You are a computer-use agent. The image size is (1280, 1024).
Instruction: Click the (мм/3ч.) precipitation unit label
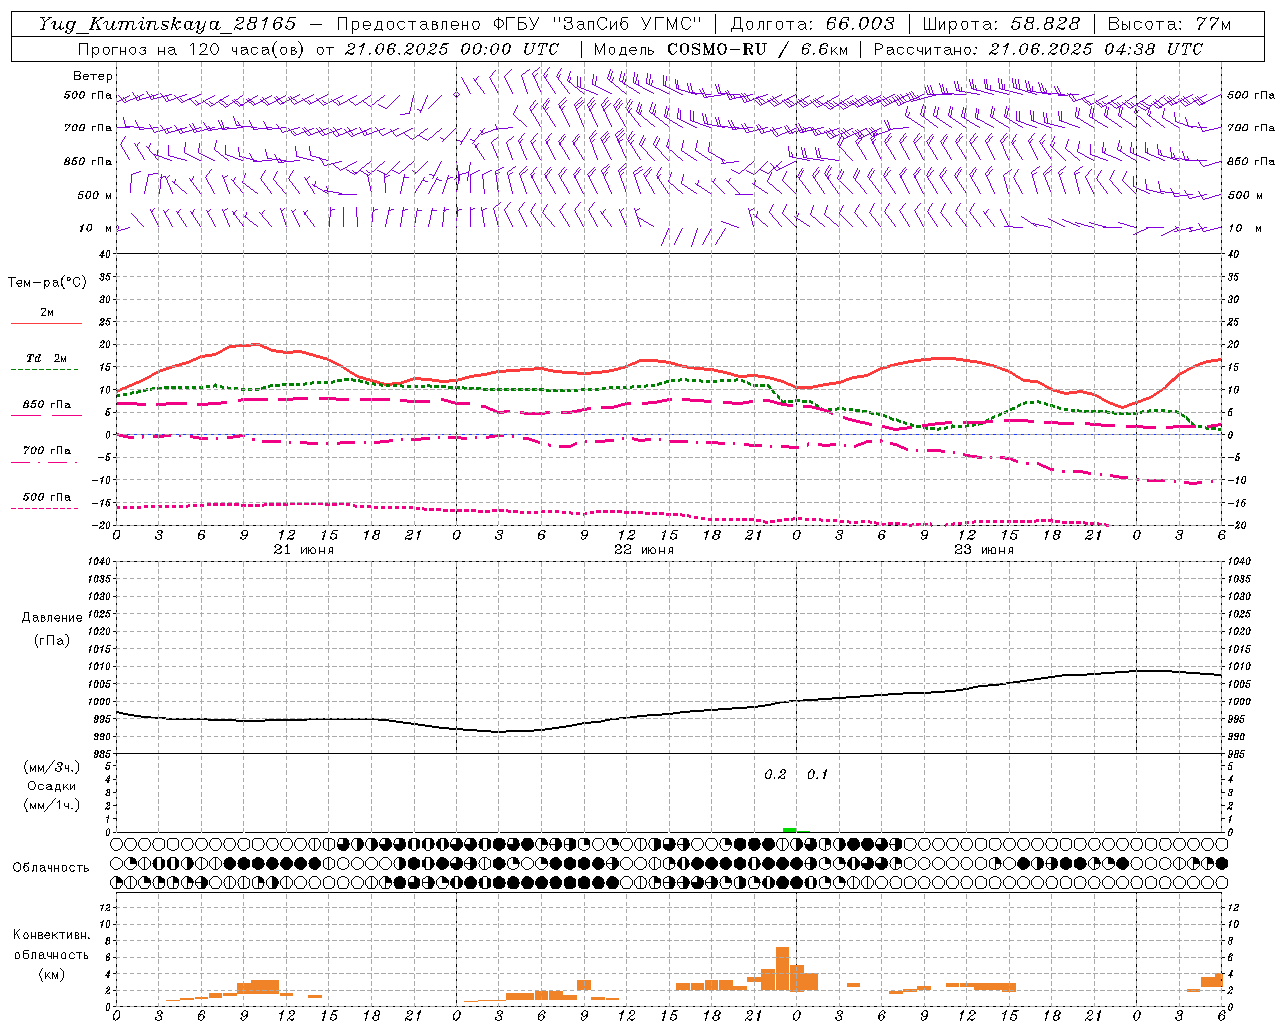pos(51,767)
